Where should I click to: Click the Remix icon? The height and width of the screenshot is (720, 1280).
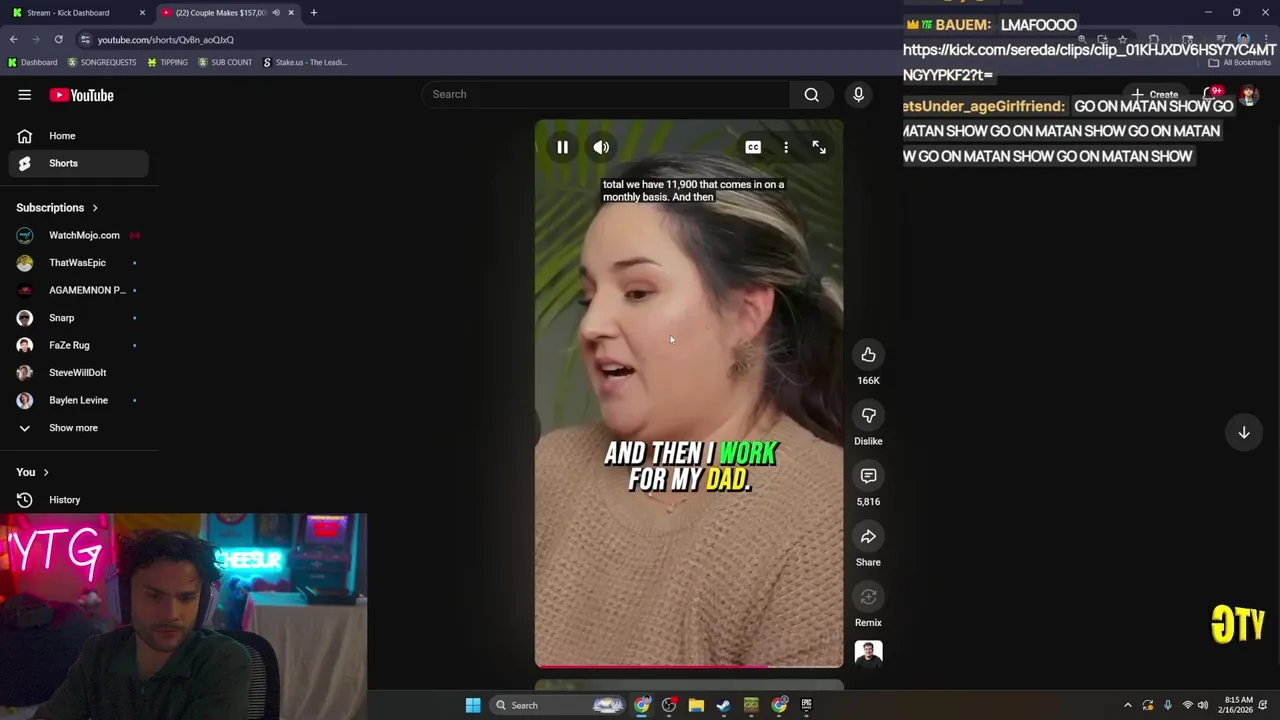coord(868,597)
